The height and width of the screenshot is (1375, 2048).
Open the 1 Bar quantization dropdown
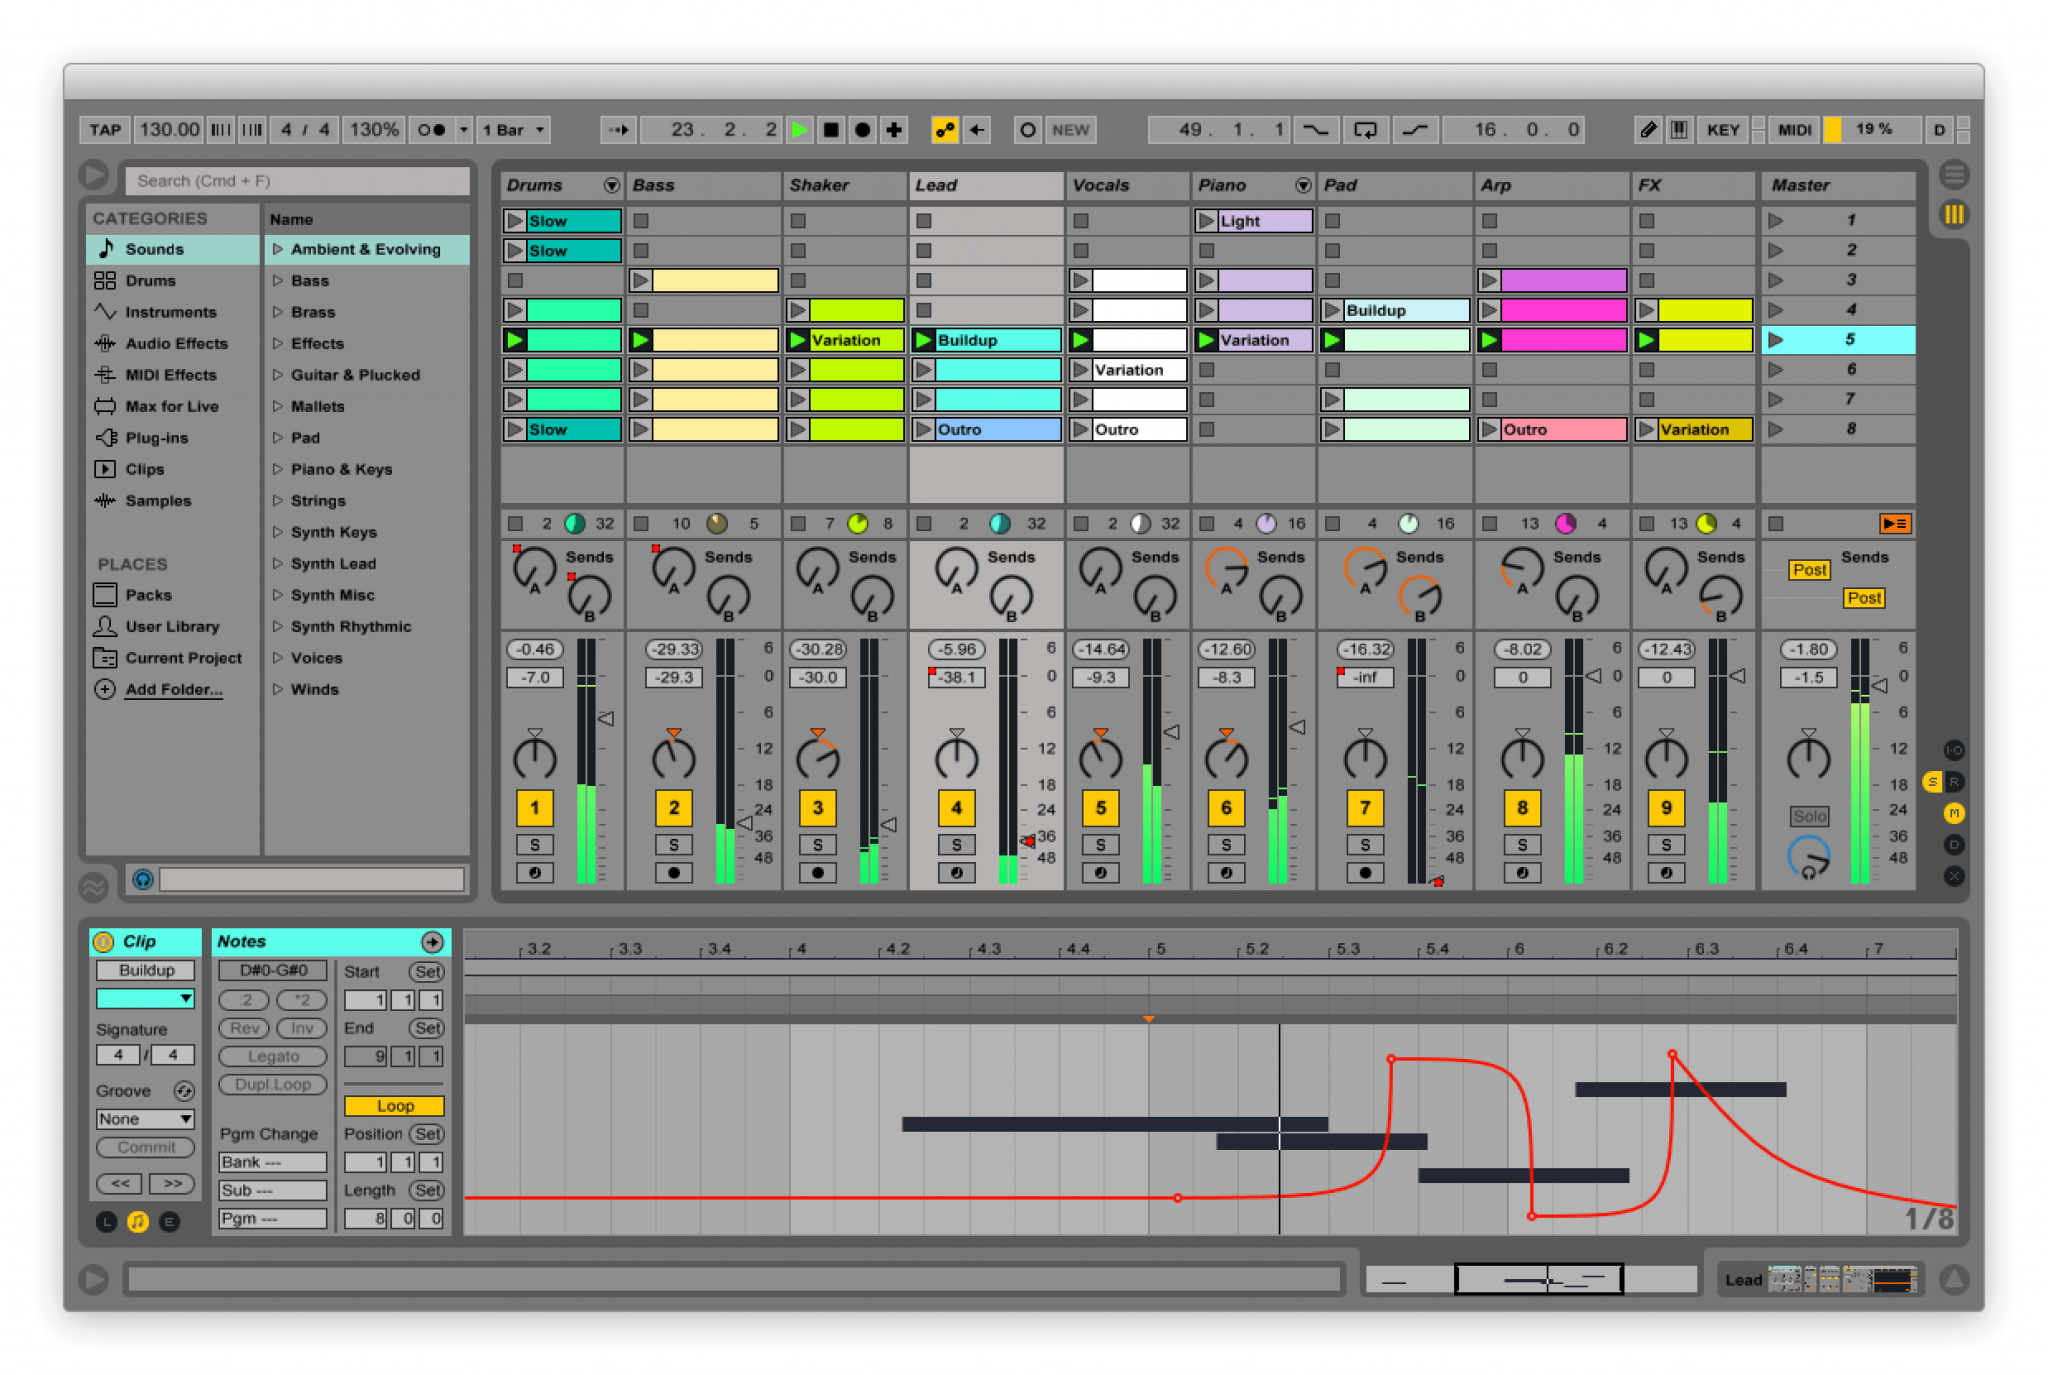coord(512,129)
